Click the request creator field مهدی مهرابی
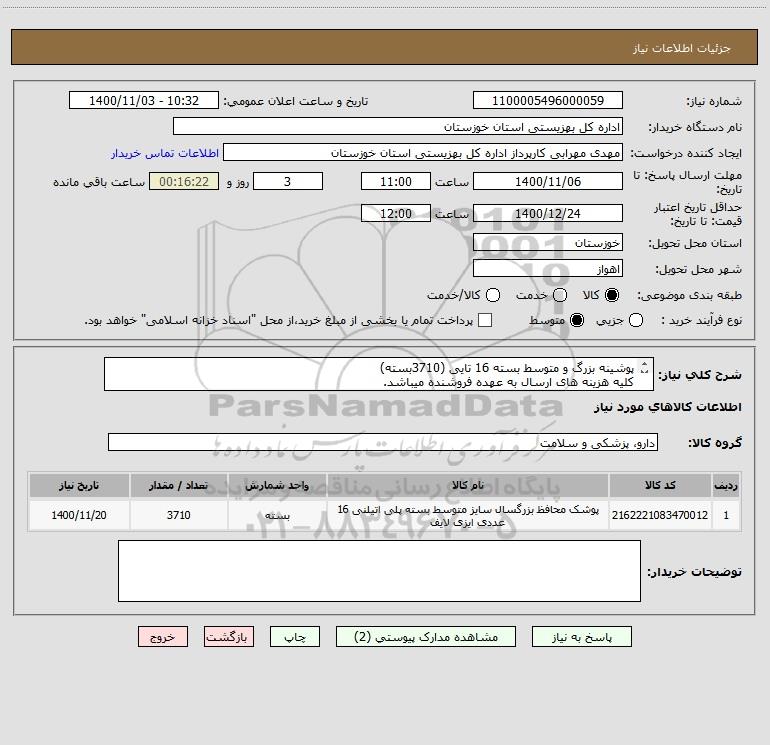770x745 pixels. 423,152
